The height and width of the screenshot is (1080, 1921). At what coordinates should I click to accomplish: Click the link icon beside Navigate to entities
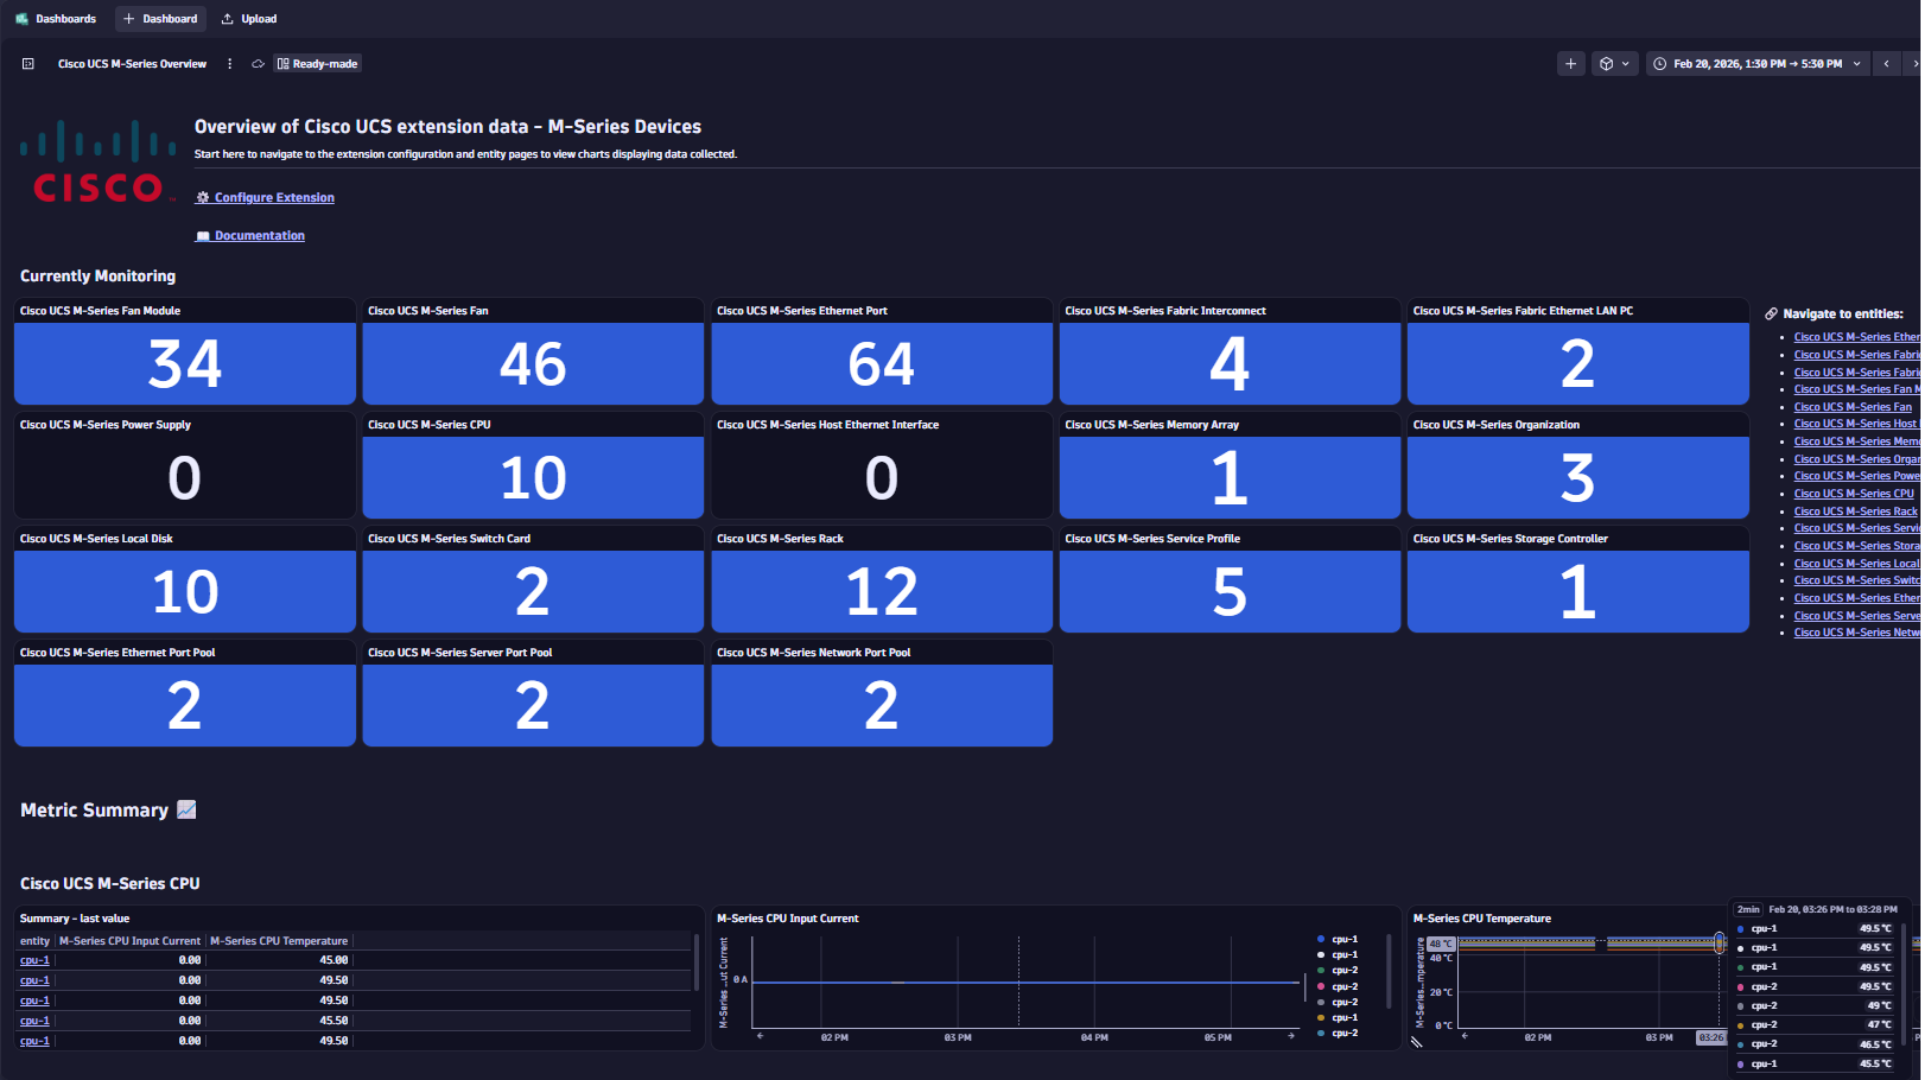click(x=1772, y=313)
